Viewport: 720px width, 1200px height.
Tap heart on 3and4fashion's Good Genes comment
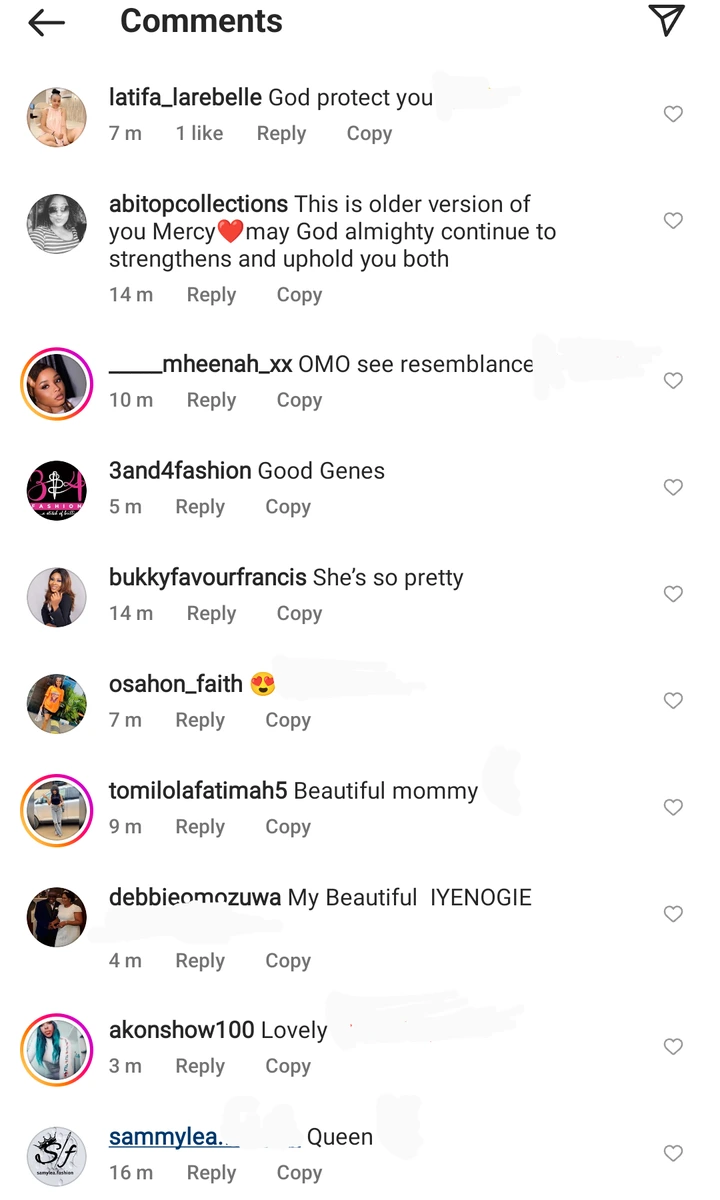click(x=674, y=487)
